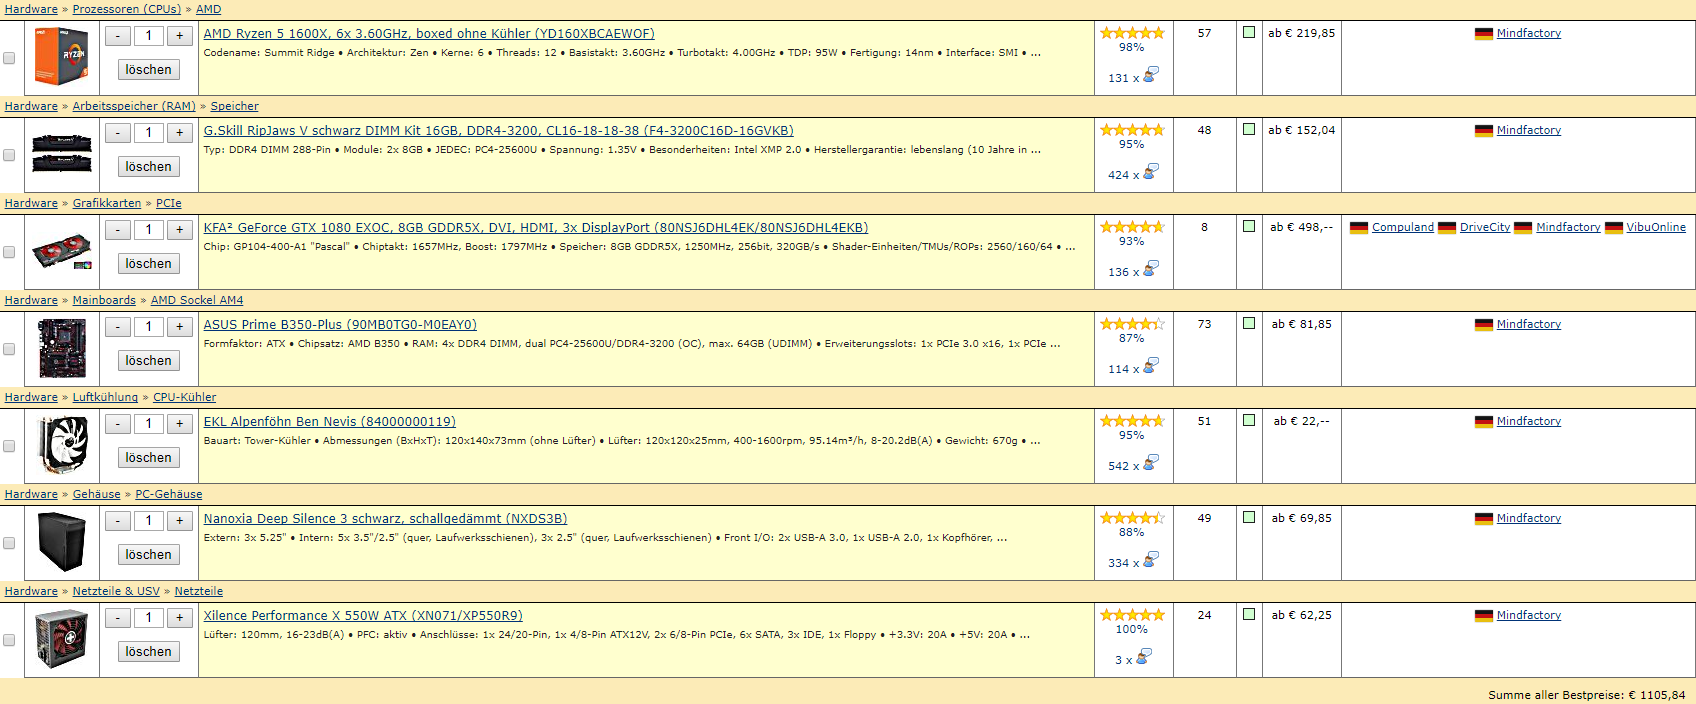Tick the left selection checkbox for Ben Nevis row
Viewport: 1696px width, 704px height.
(x=9, y=446)
